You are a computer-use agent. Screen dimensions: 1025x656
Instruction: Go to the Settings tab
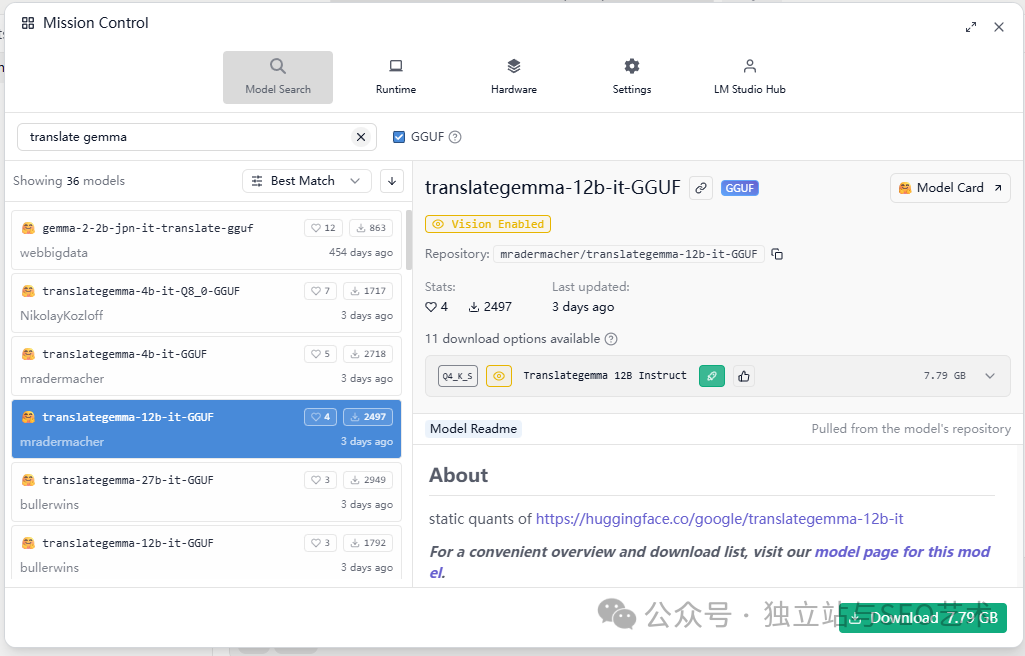(631, 77)
